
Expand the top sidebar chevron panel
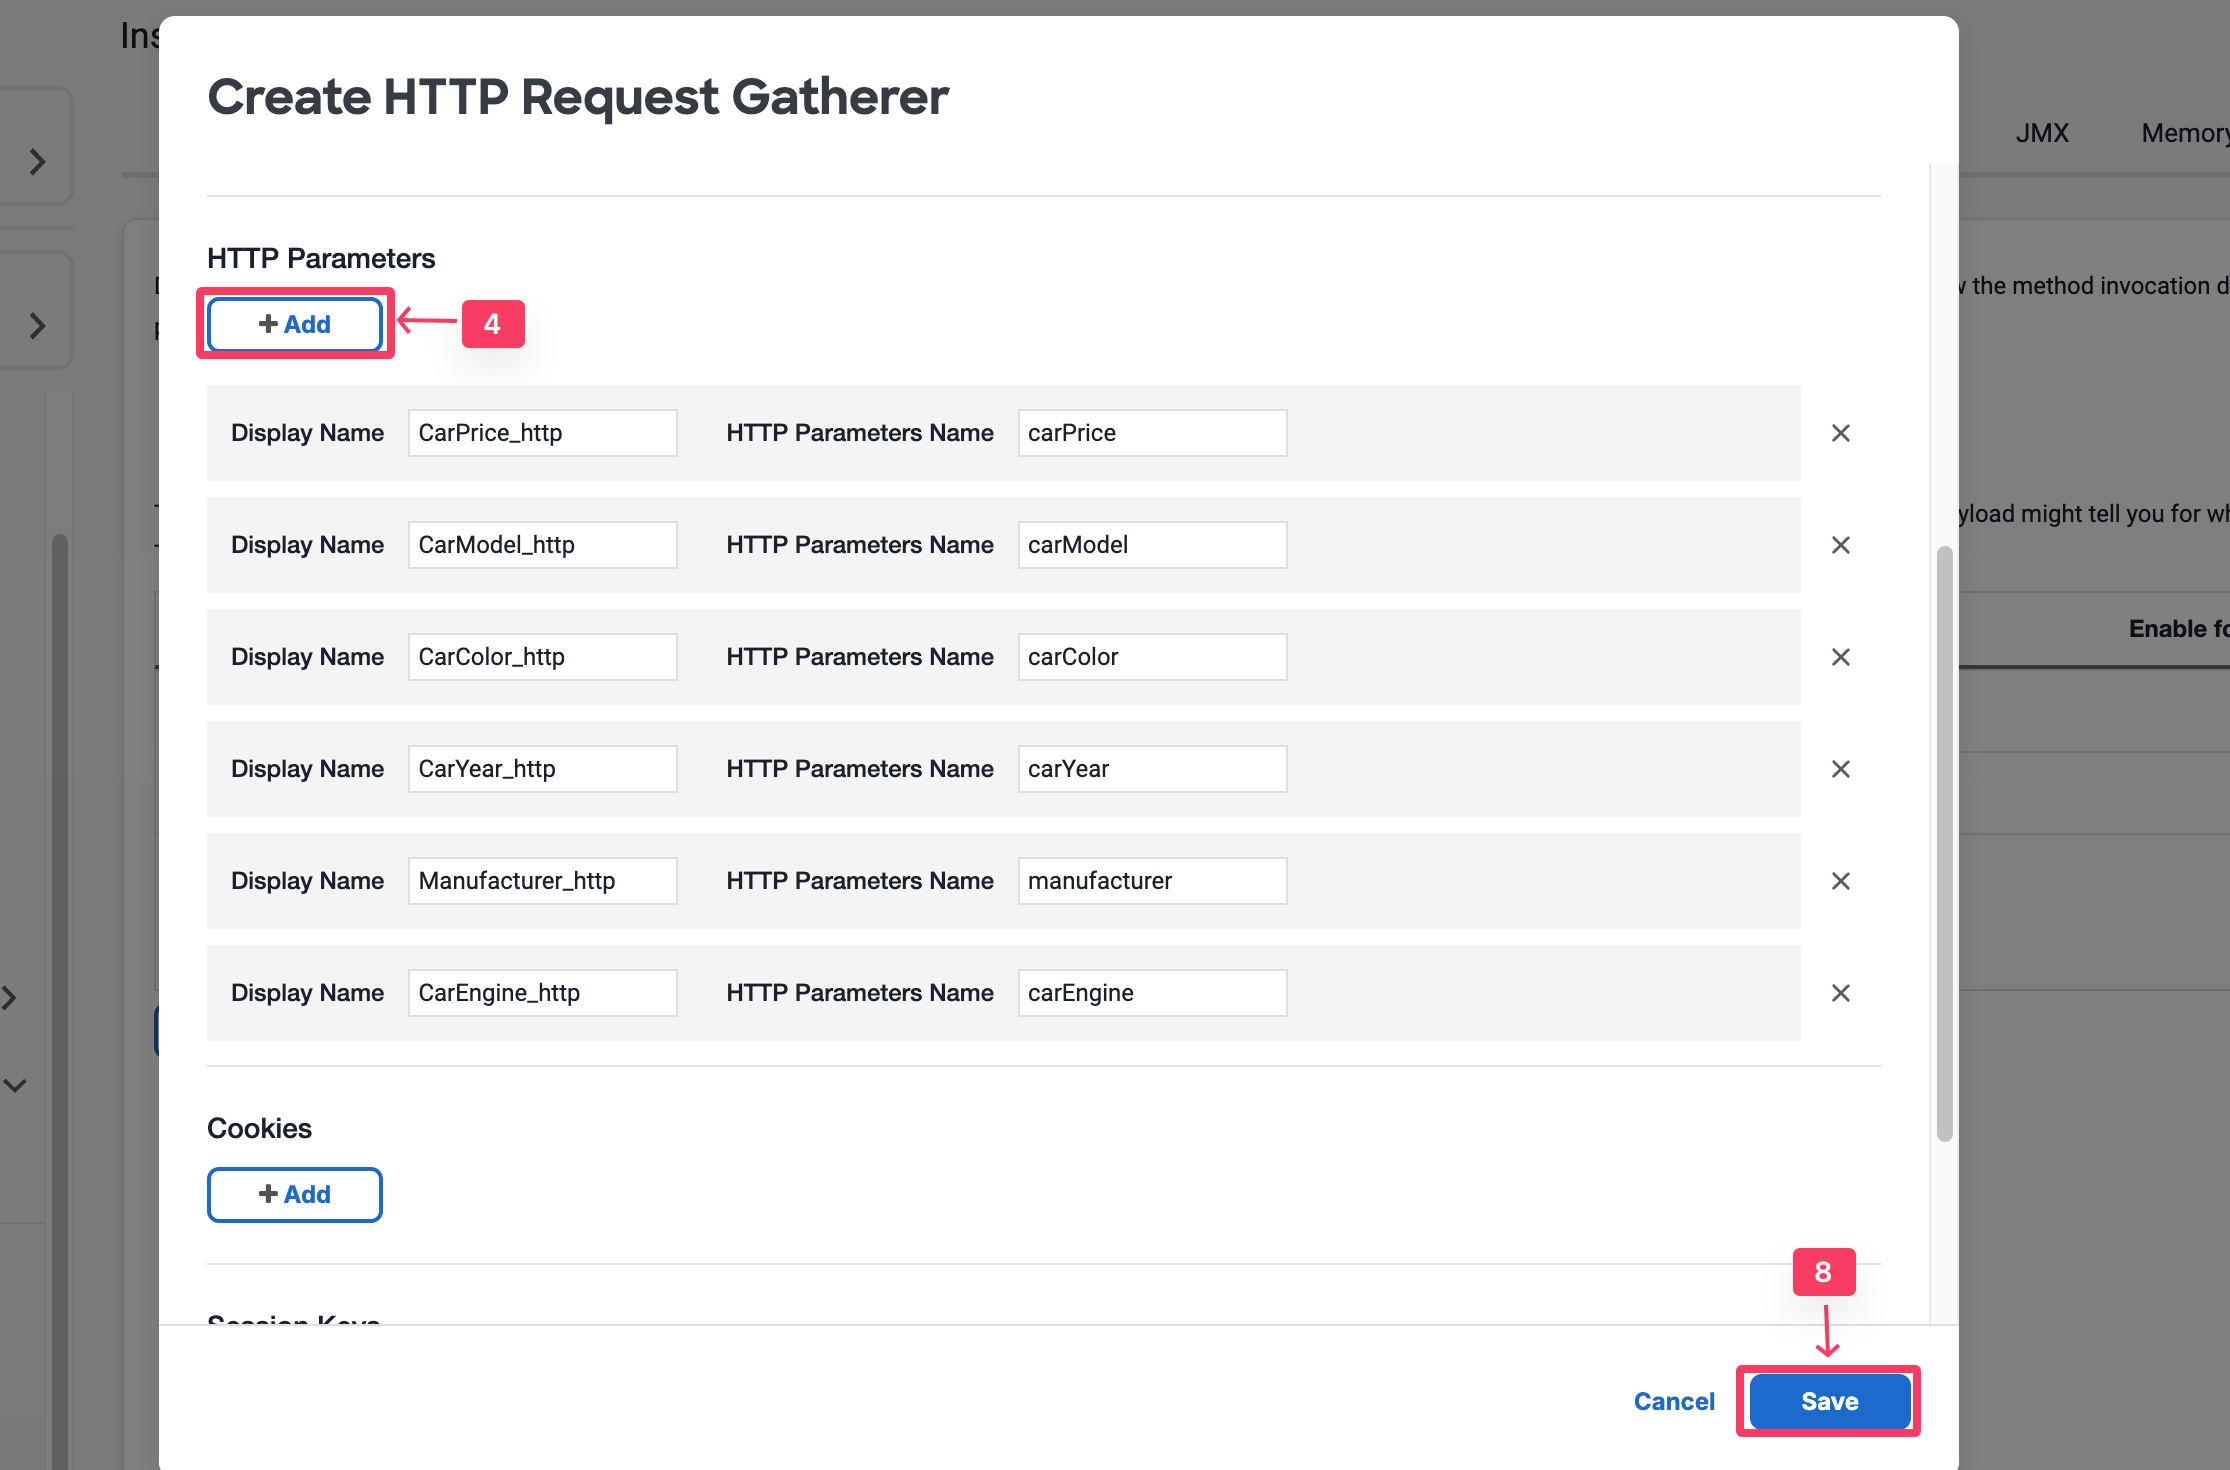(x=37, y=162)
